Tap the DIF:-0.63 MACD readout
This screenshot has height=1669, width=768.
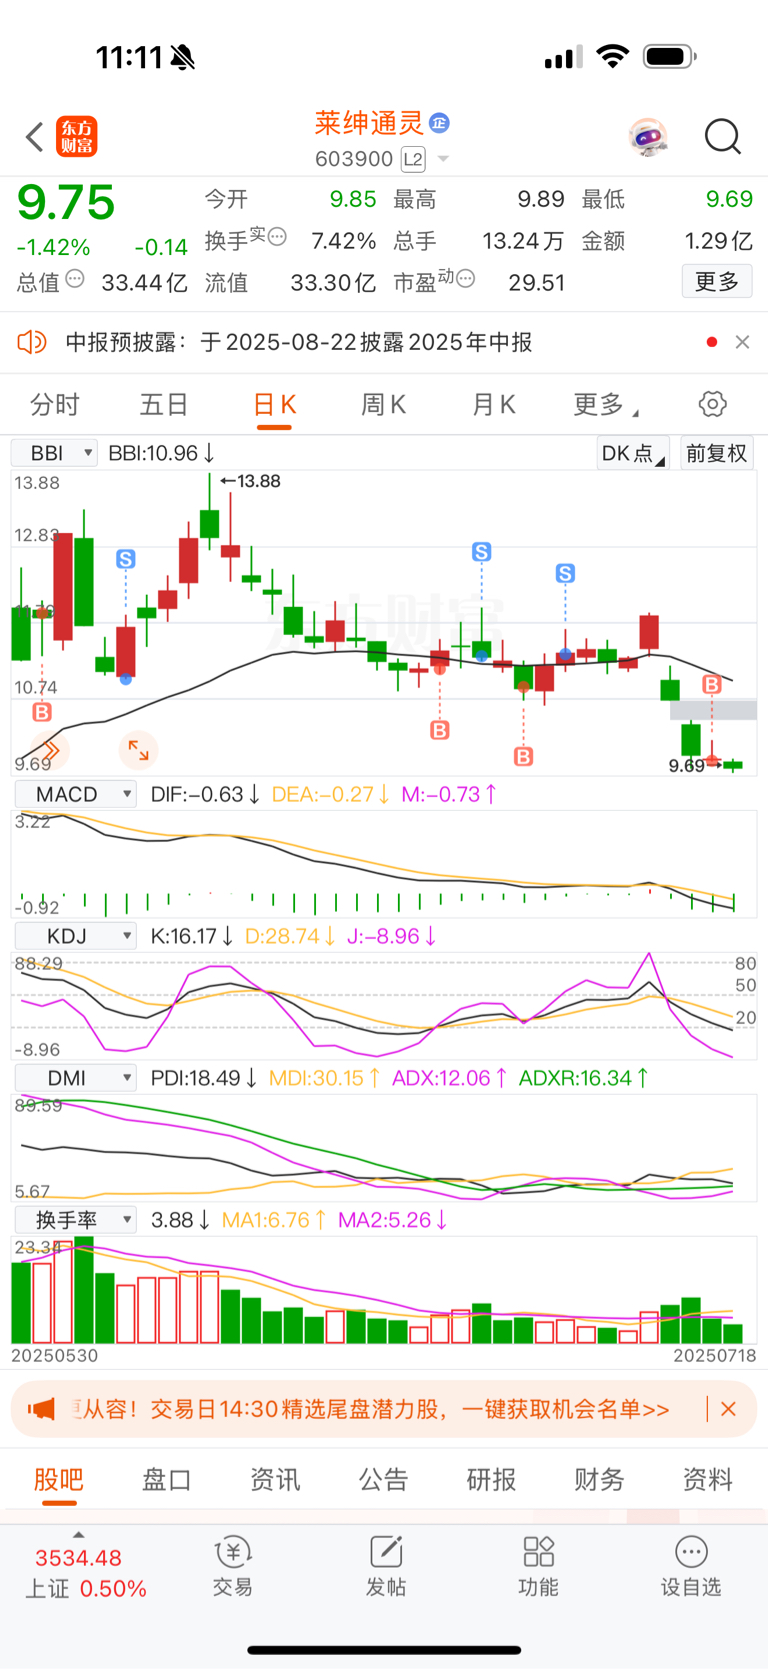tap(205, 794)
